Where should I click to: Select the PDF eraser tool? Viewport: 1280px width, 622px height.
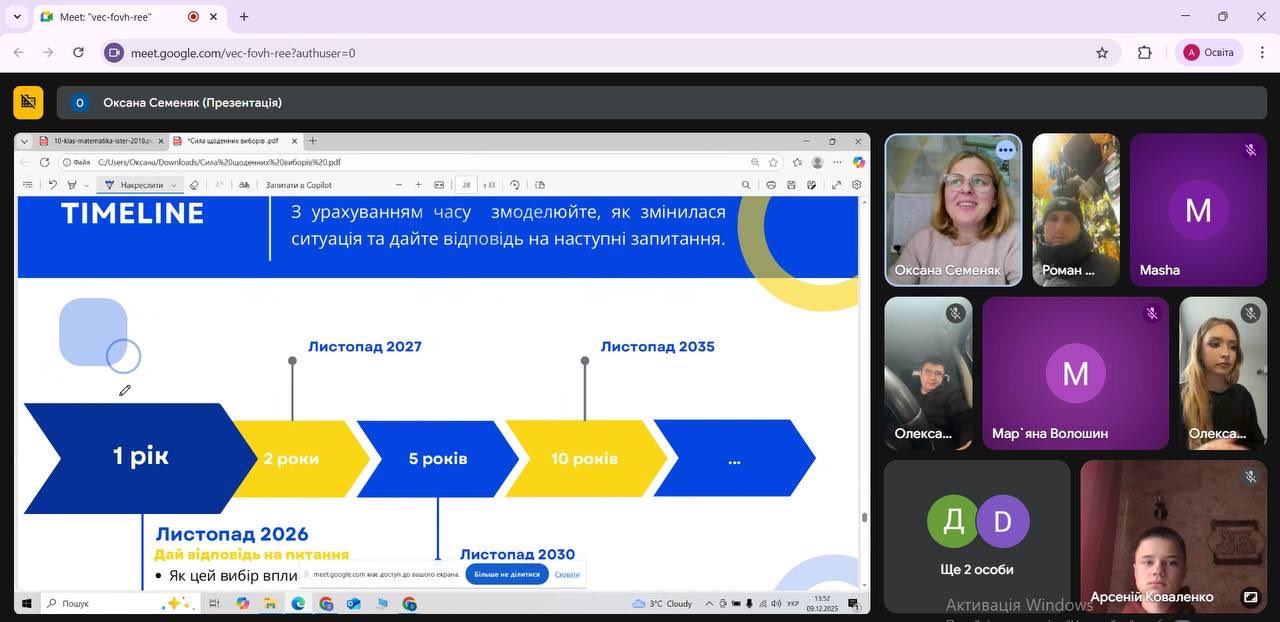194,185
